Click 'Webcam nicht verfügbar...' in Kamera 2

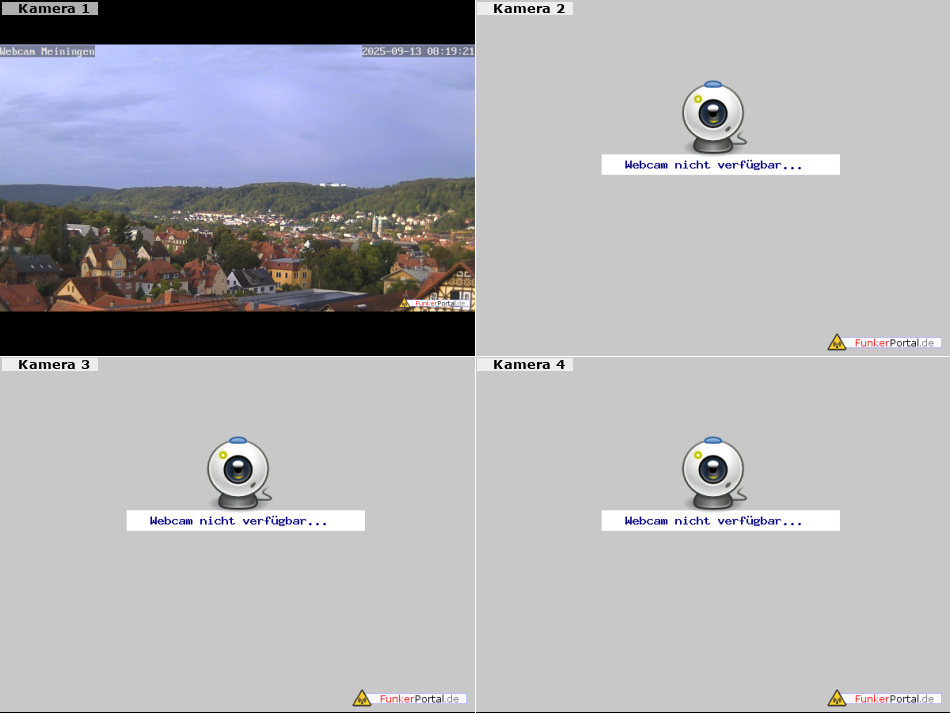point(720,165)
